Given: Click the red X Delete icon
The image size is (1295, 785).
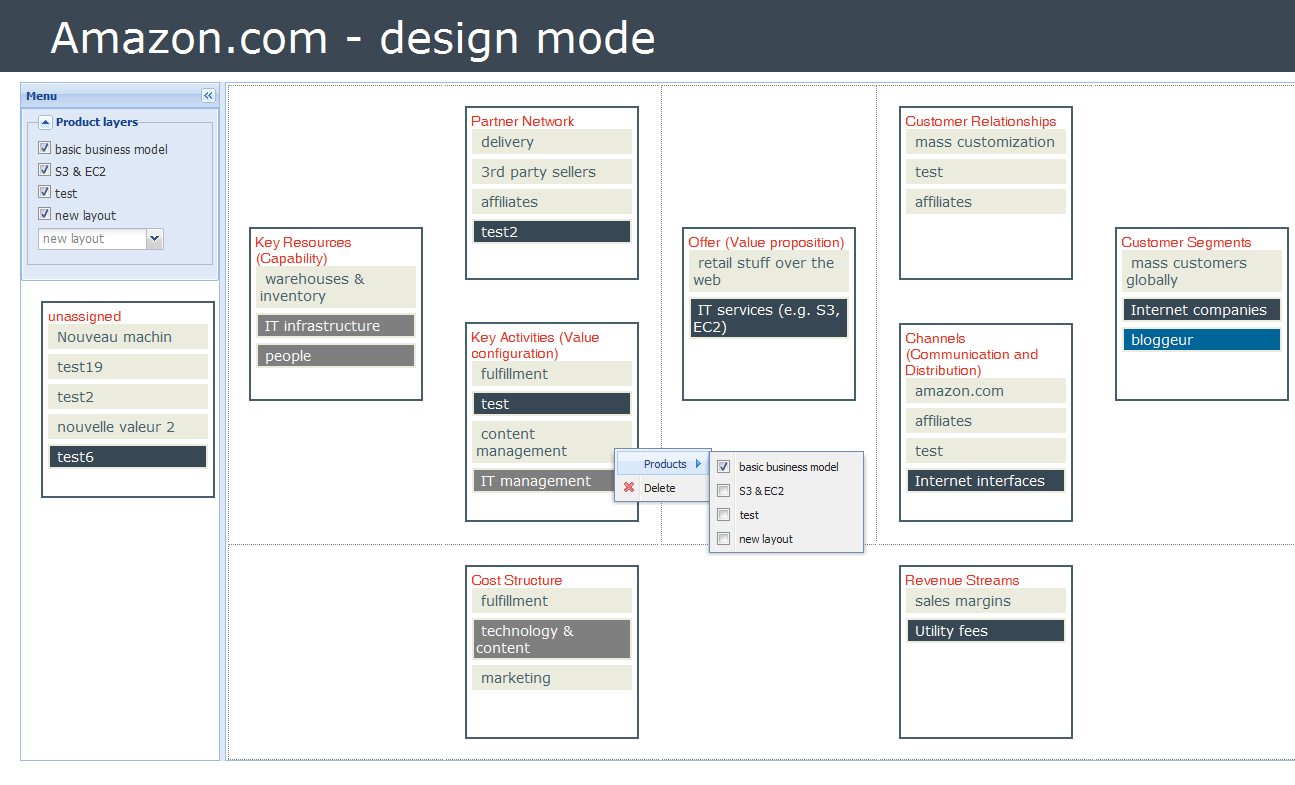Looking at the screenshot, I should (629, 488).
